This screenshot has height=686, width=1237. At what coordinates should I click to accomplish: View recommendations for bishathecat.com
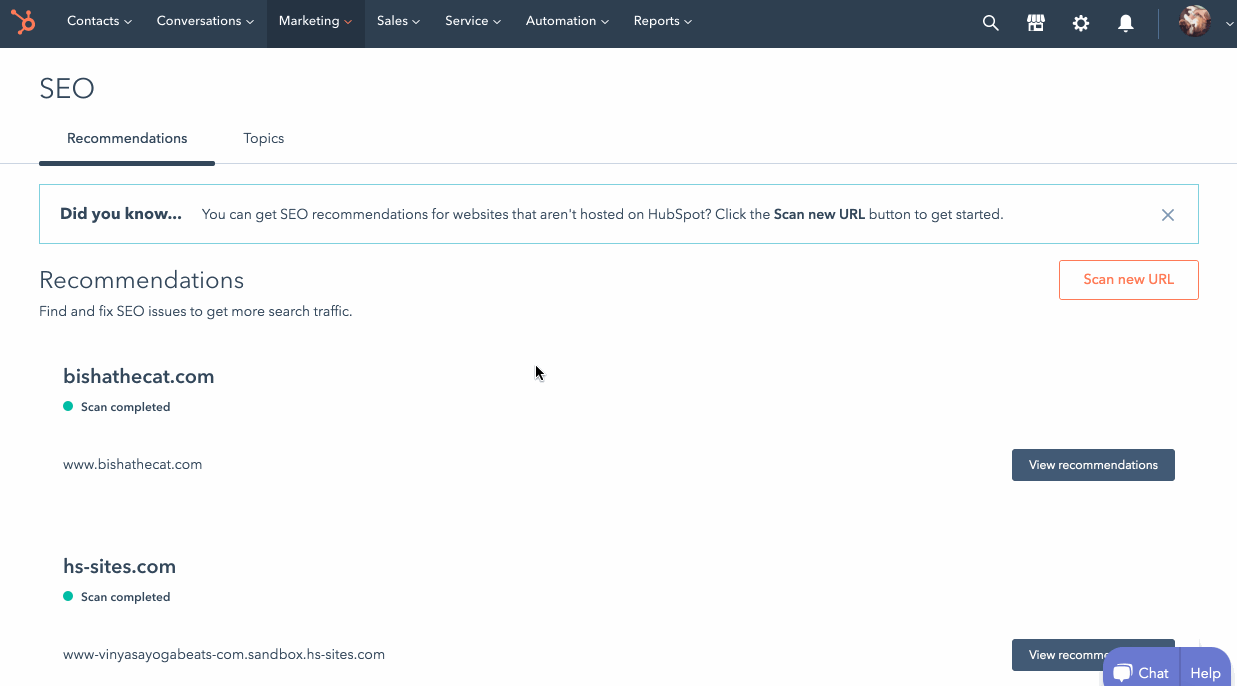point(1093,465)
